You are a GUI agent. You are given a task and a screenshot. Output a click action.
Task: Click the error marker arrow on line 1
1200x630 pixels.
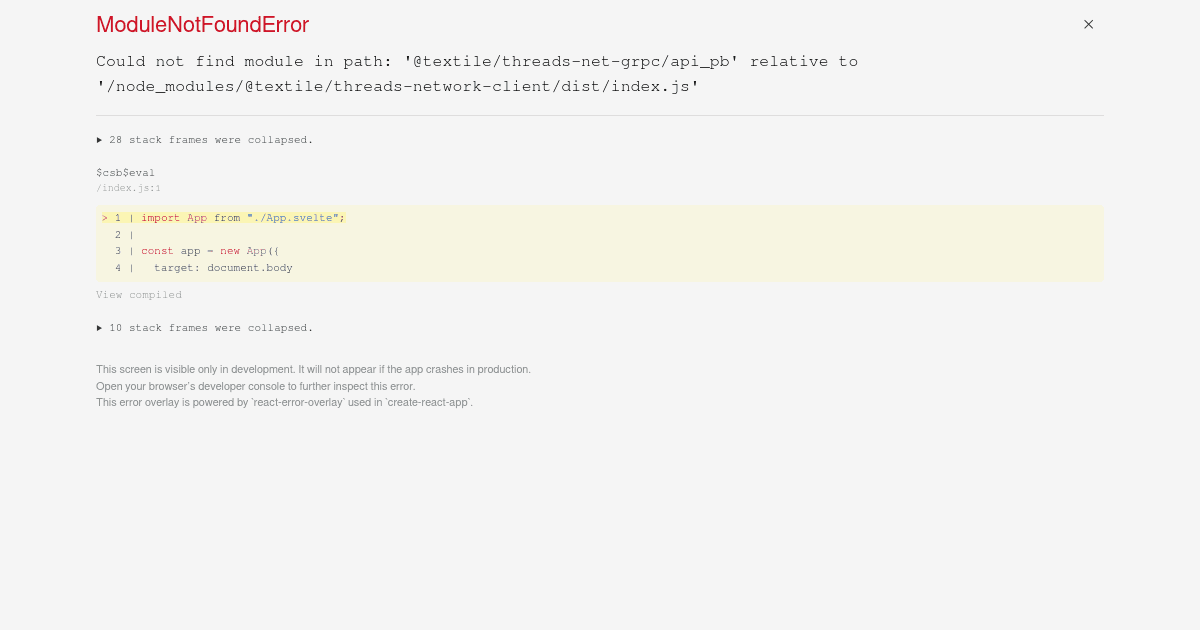105,217
